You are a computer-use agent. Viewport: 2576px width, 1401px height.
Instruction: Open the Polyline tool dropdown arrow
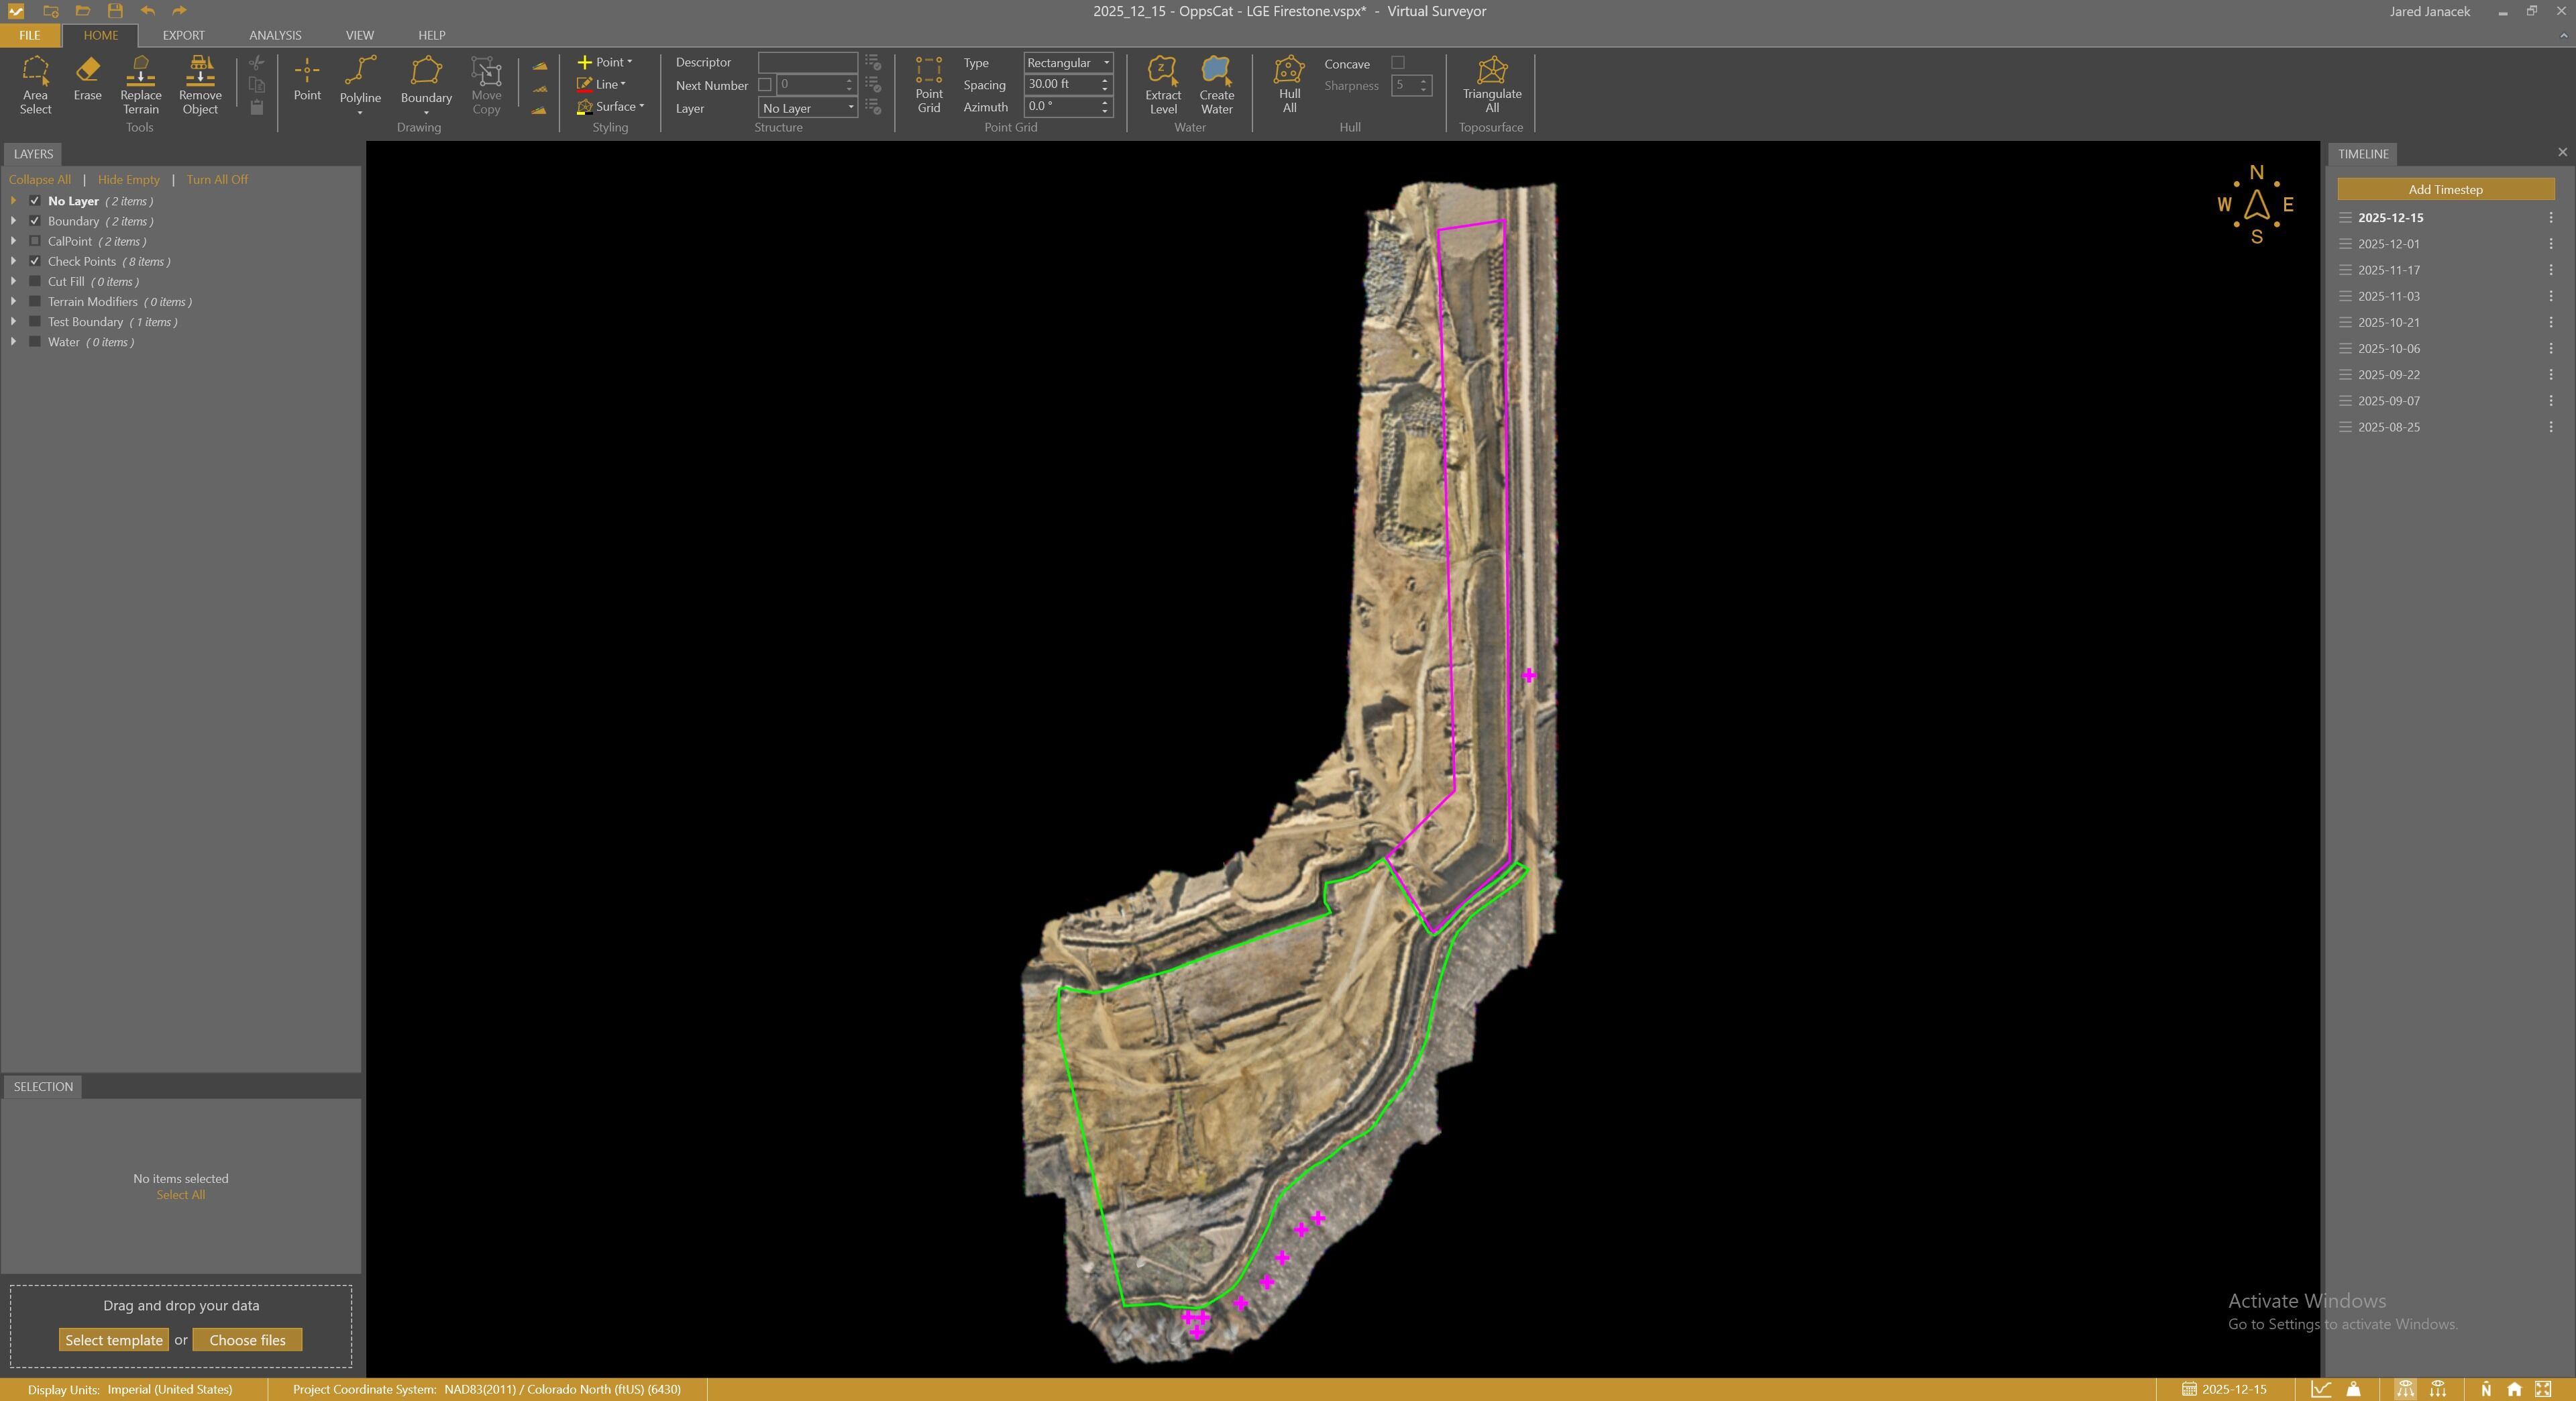point(360,113)
